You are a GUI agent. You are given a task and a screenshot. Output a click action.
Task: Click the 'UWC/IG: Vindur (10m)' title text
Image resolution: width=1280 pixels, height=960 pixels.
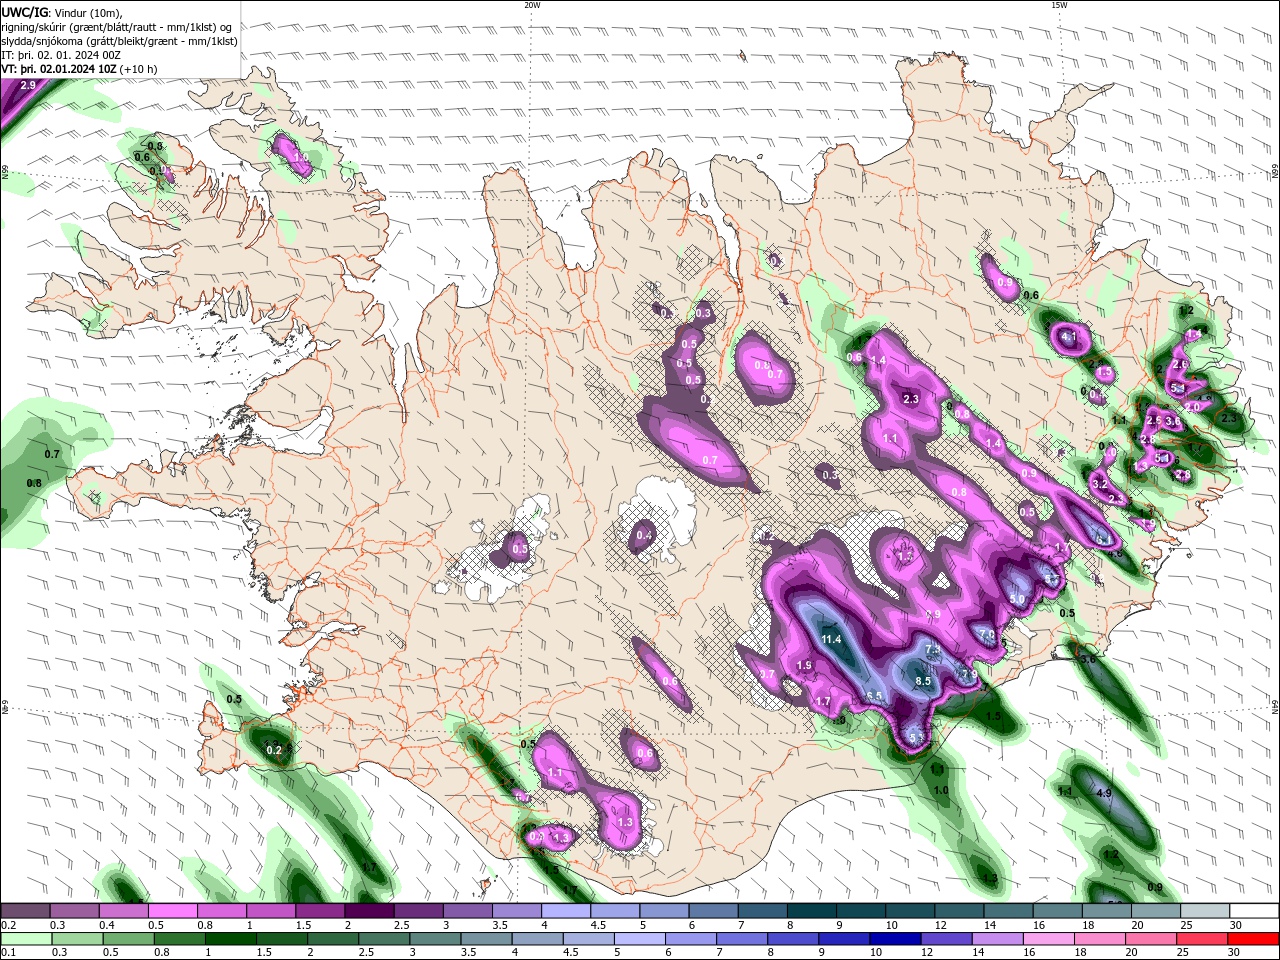[x=62, y=12]
